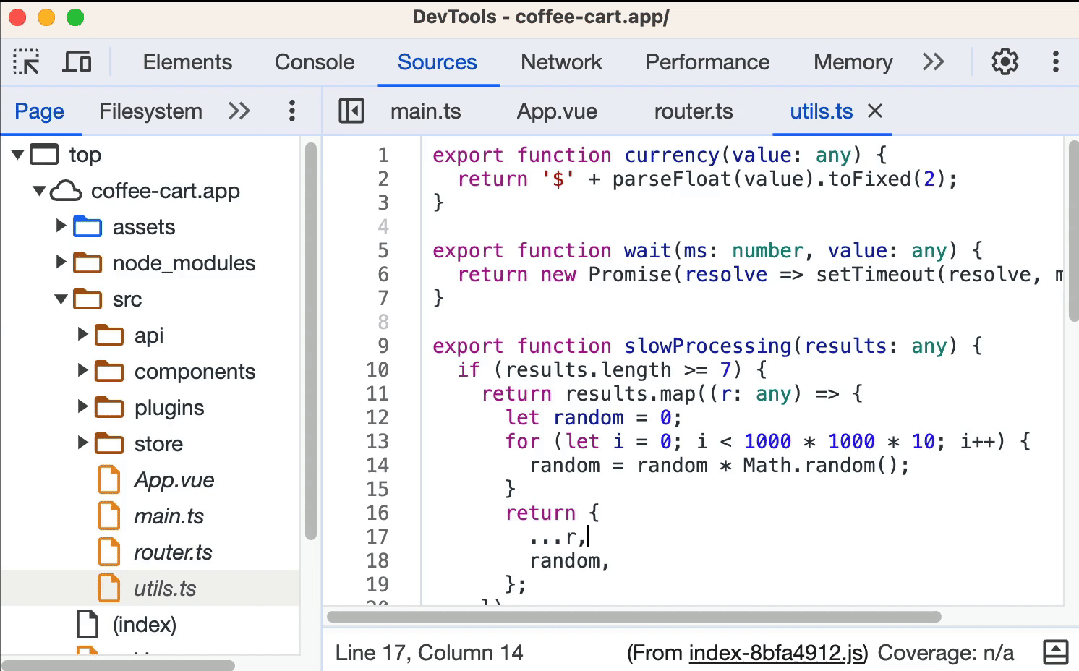The image size is (1079, 671).
Task: Follow the index-8bfa4912.js source link
Action: [x=777, y=652]
